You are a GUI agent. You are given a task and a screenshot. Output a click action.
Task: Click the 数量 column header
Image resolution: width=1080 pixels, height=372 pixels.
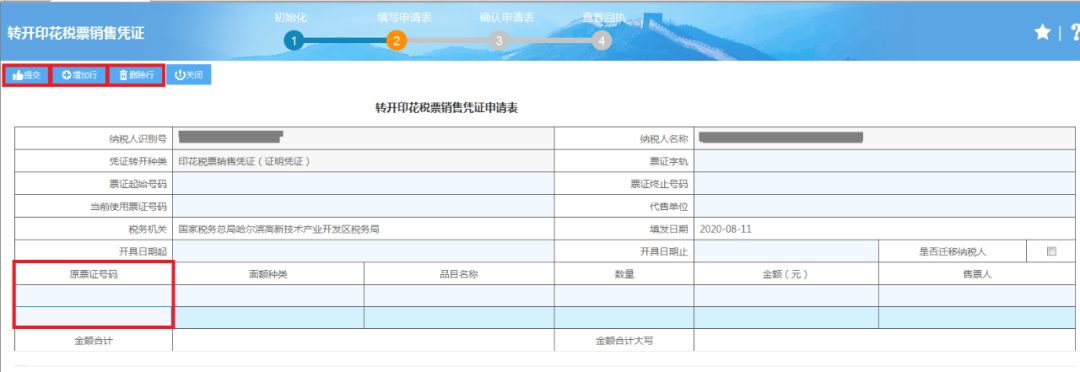(624, 273)
